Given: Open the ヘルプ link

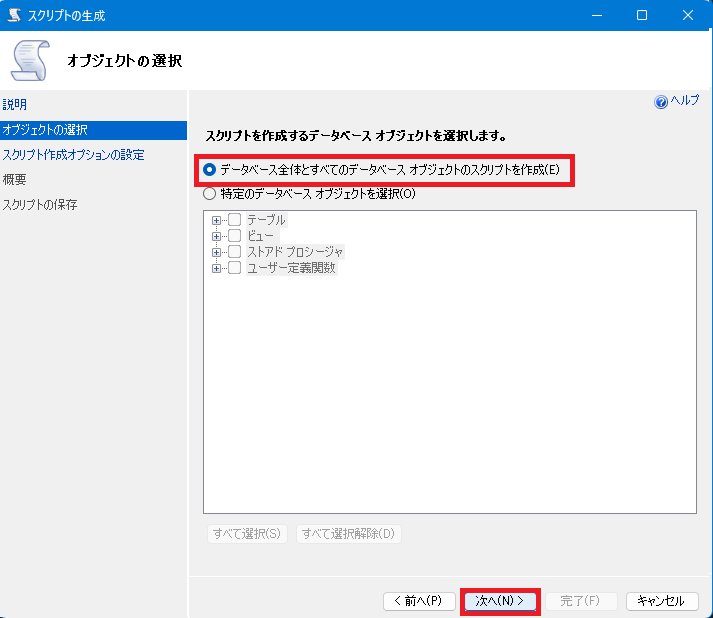Looking at the screenshot, I should click(684, 100).
